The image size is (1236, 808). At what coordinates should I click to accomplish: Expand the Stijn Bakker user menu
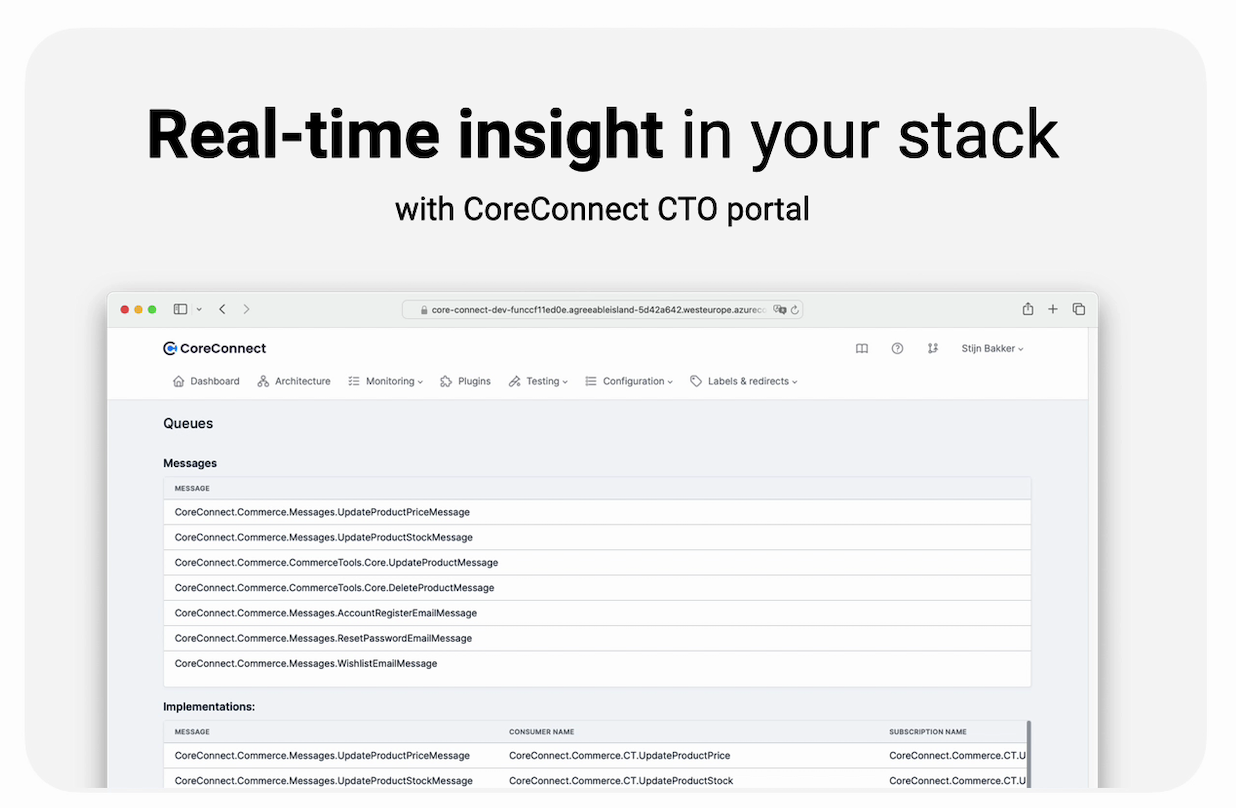992,349
